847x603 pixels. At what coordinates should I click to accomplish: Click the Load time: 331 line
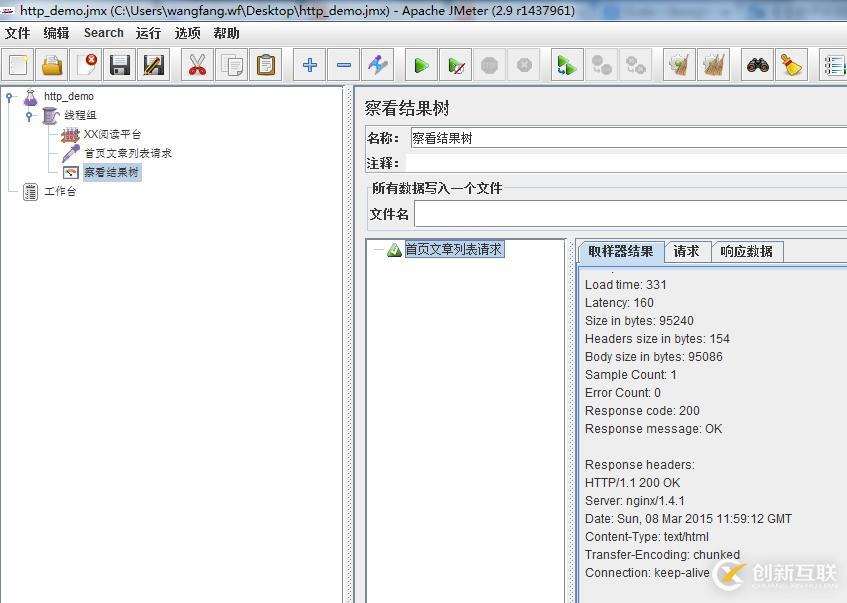[626, 285]
